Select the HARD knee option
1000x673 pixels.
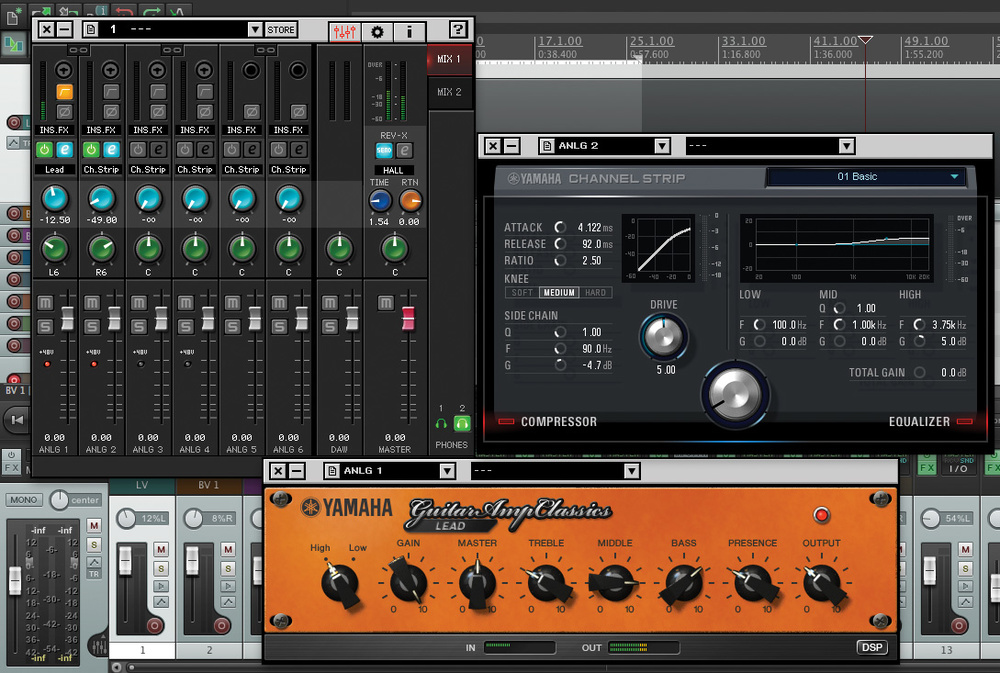tap(596, 293)
